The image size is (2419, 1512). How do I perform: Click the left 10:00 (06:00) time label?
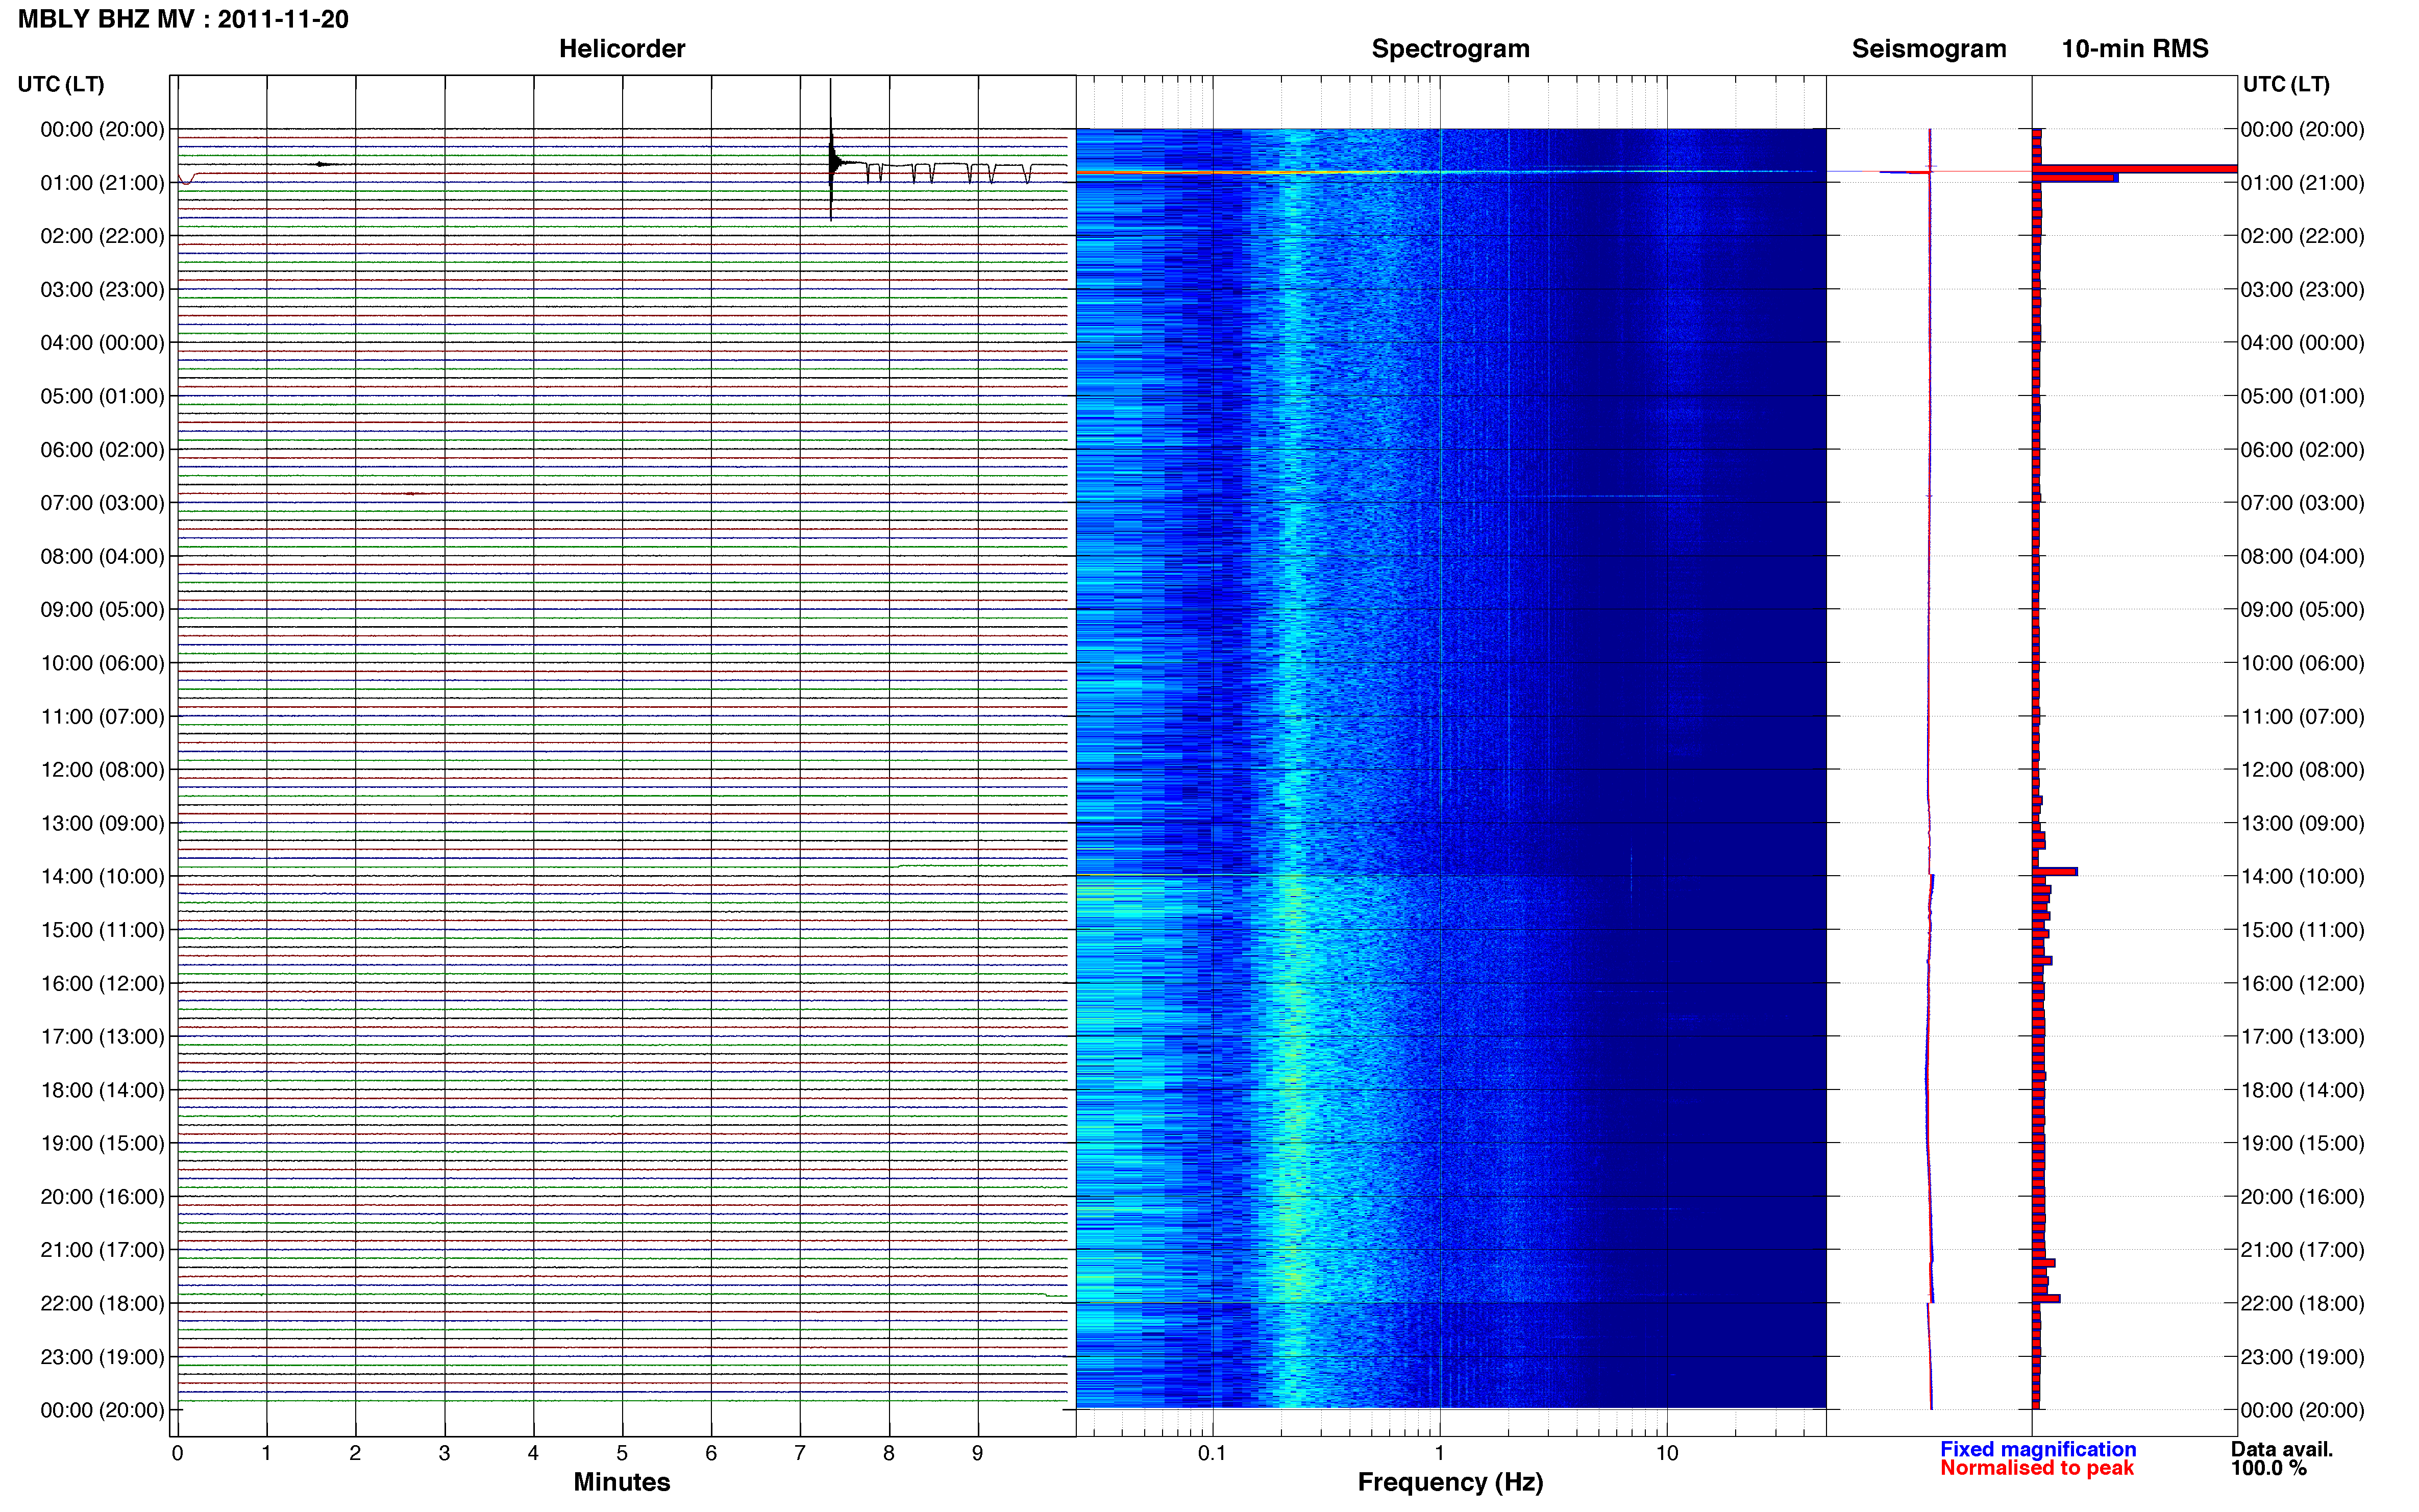(102, 663)
